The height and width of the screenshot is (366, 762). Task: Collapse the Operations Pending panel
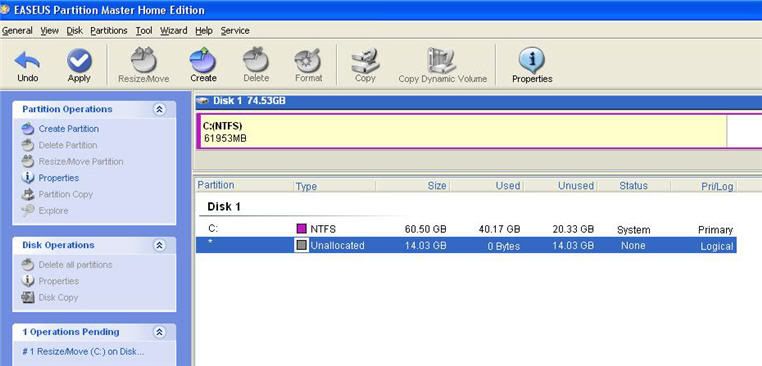[x=159, y=332]
